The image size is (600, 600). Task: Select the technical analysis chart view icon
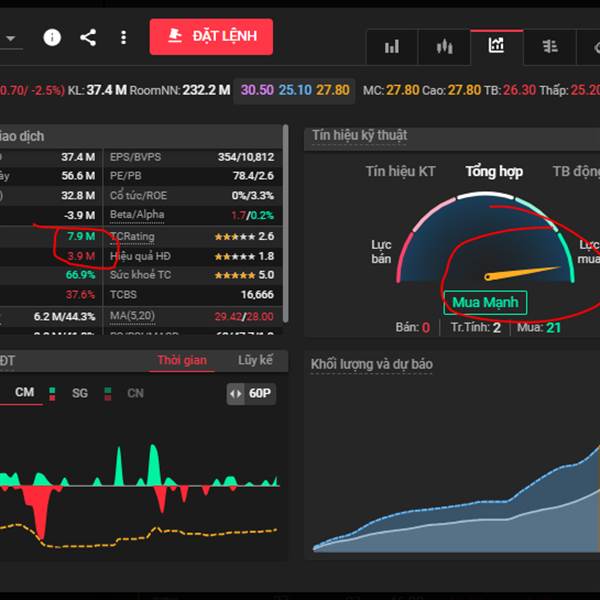click(496, 46)
